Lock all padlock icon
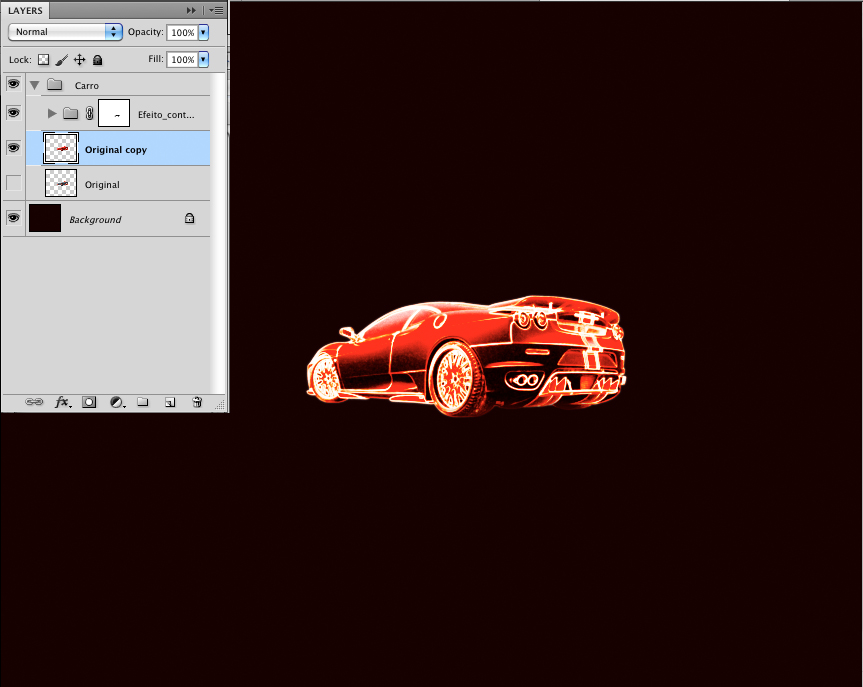Image resolution: width=863 pixels, height=687 pixels. 97,59
